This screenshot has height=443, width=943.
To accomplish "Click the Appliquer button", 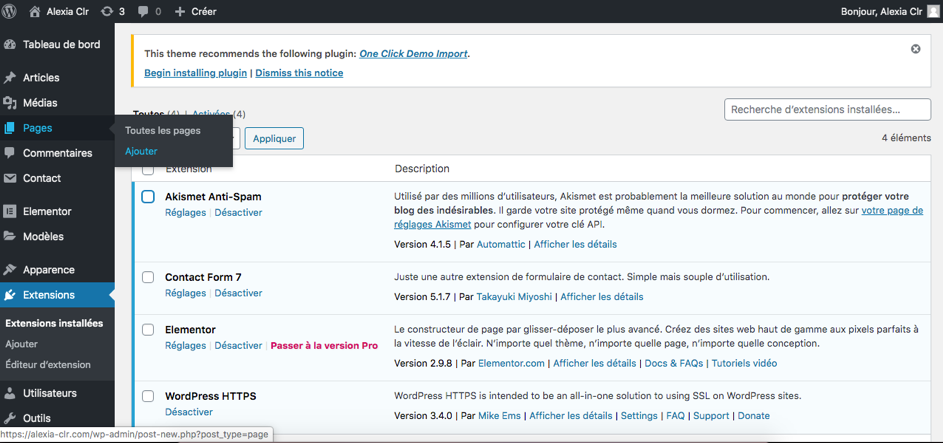I will [x=274, y=138].
